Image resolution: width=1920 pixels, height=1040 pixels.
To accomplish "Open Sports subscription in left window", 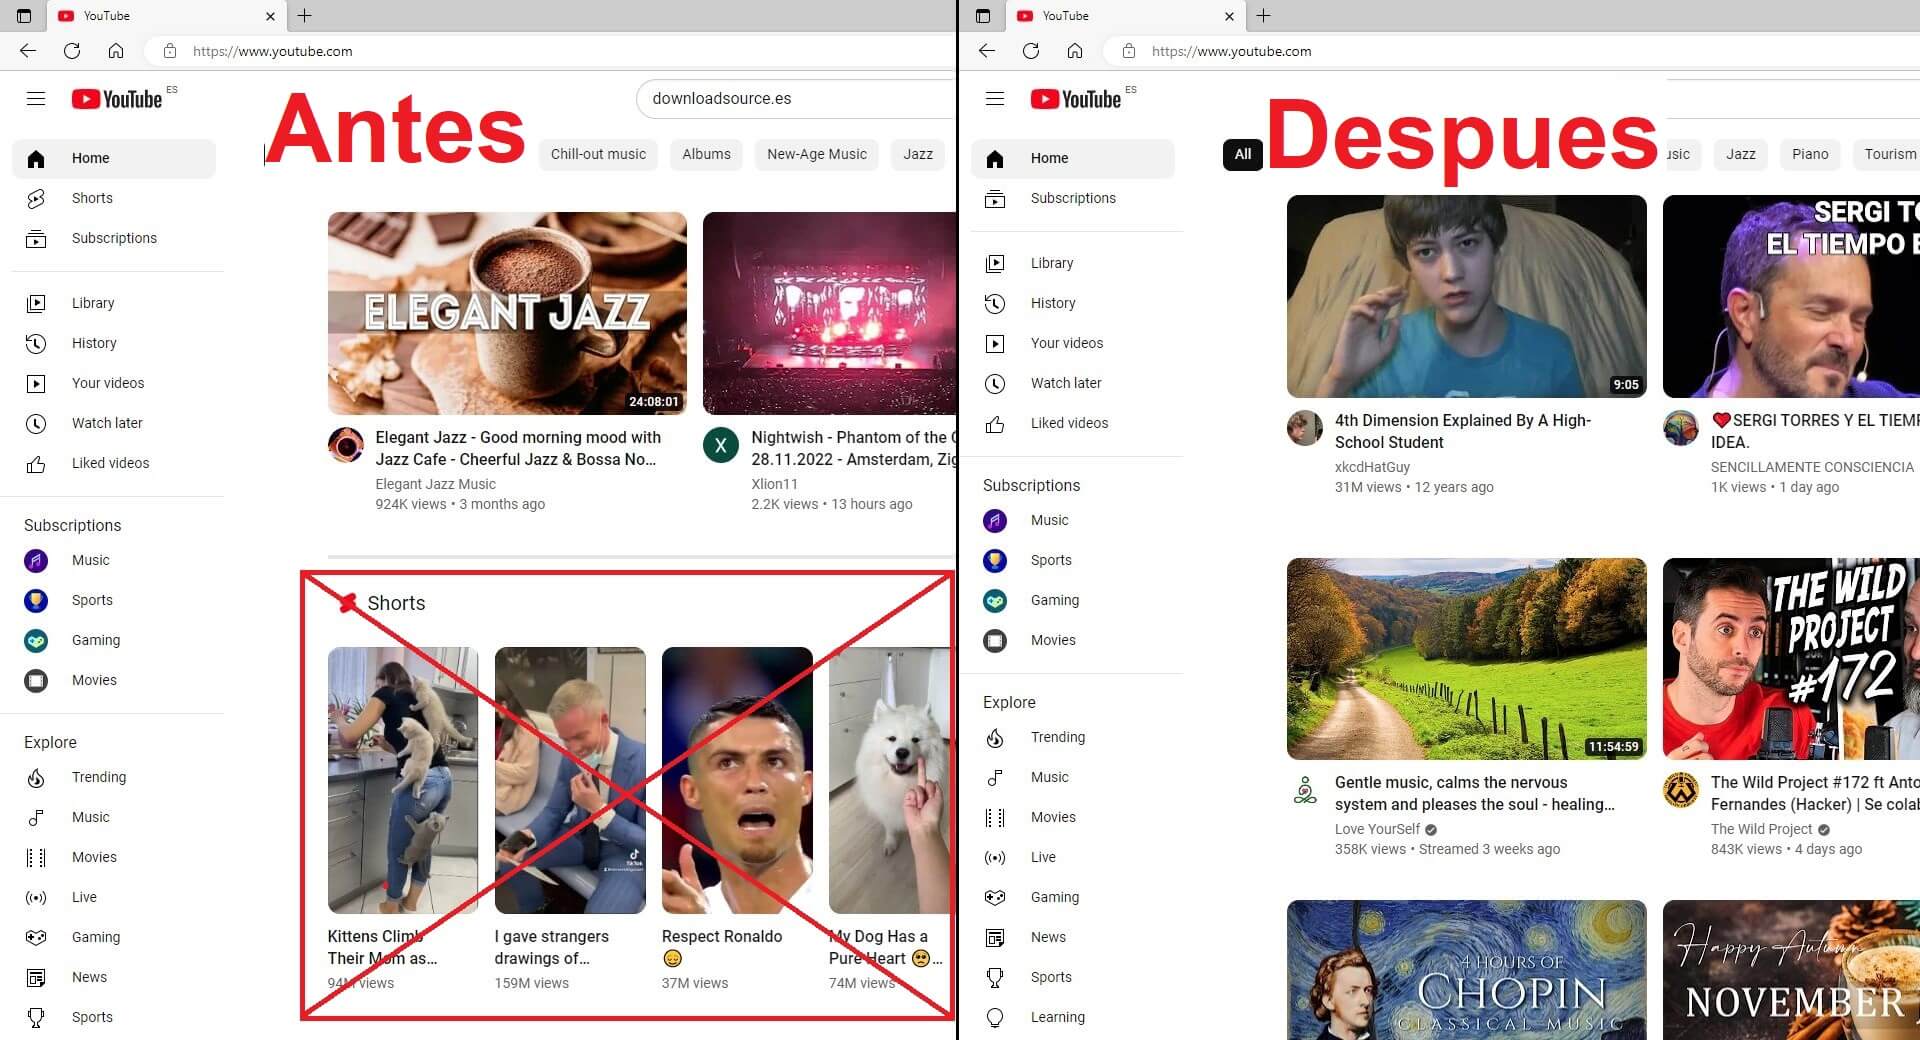I will pos(114,600).
